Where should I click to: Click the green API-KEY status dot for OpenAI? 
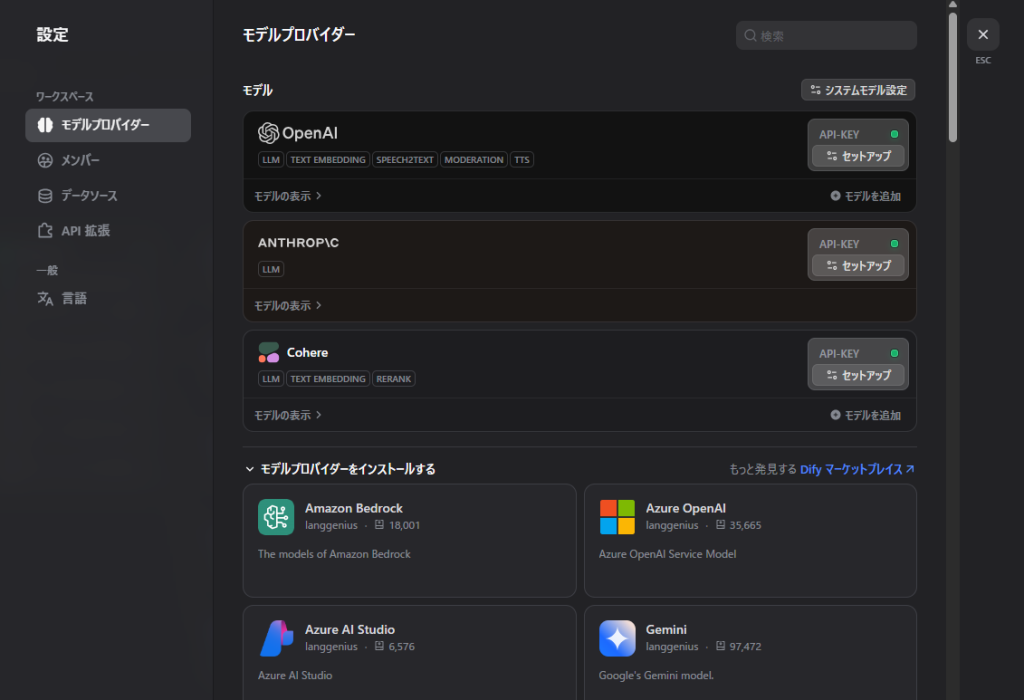click(x=895, y=135)
